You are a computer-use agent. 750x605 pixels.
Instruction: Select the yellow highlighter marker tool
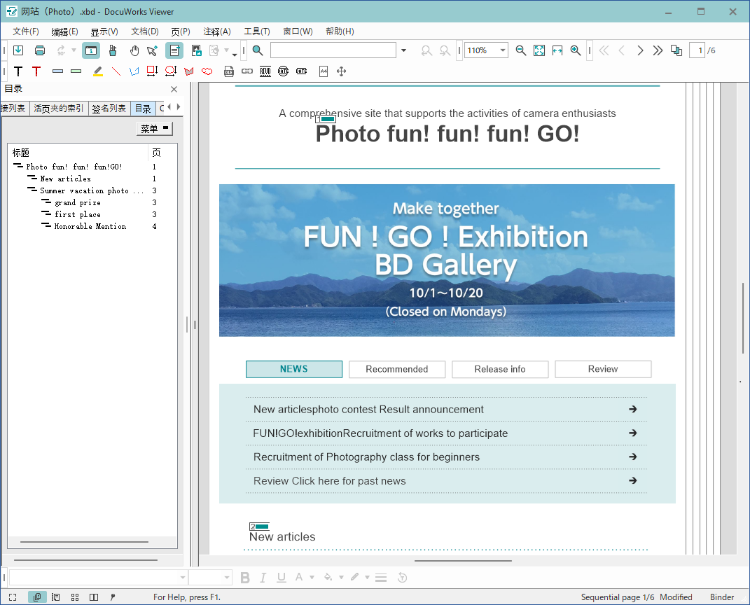pyautogui.click(x=98, y=71)
